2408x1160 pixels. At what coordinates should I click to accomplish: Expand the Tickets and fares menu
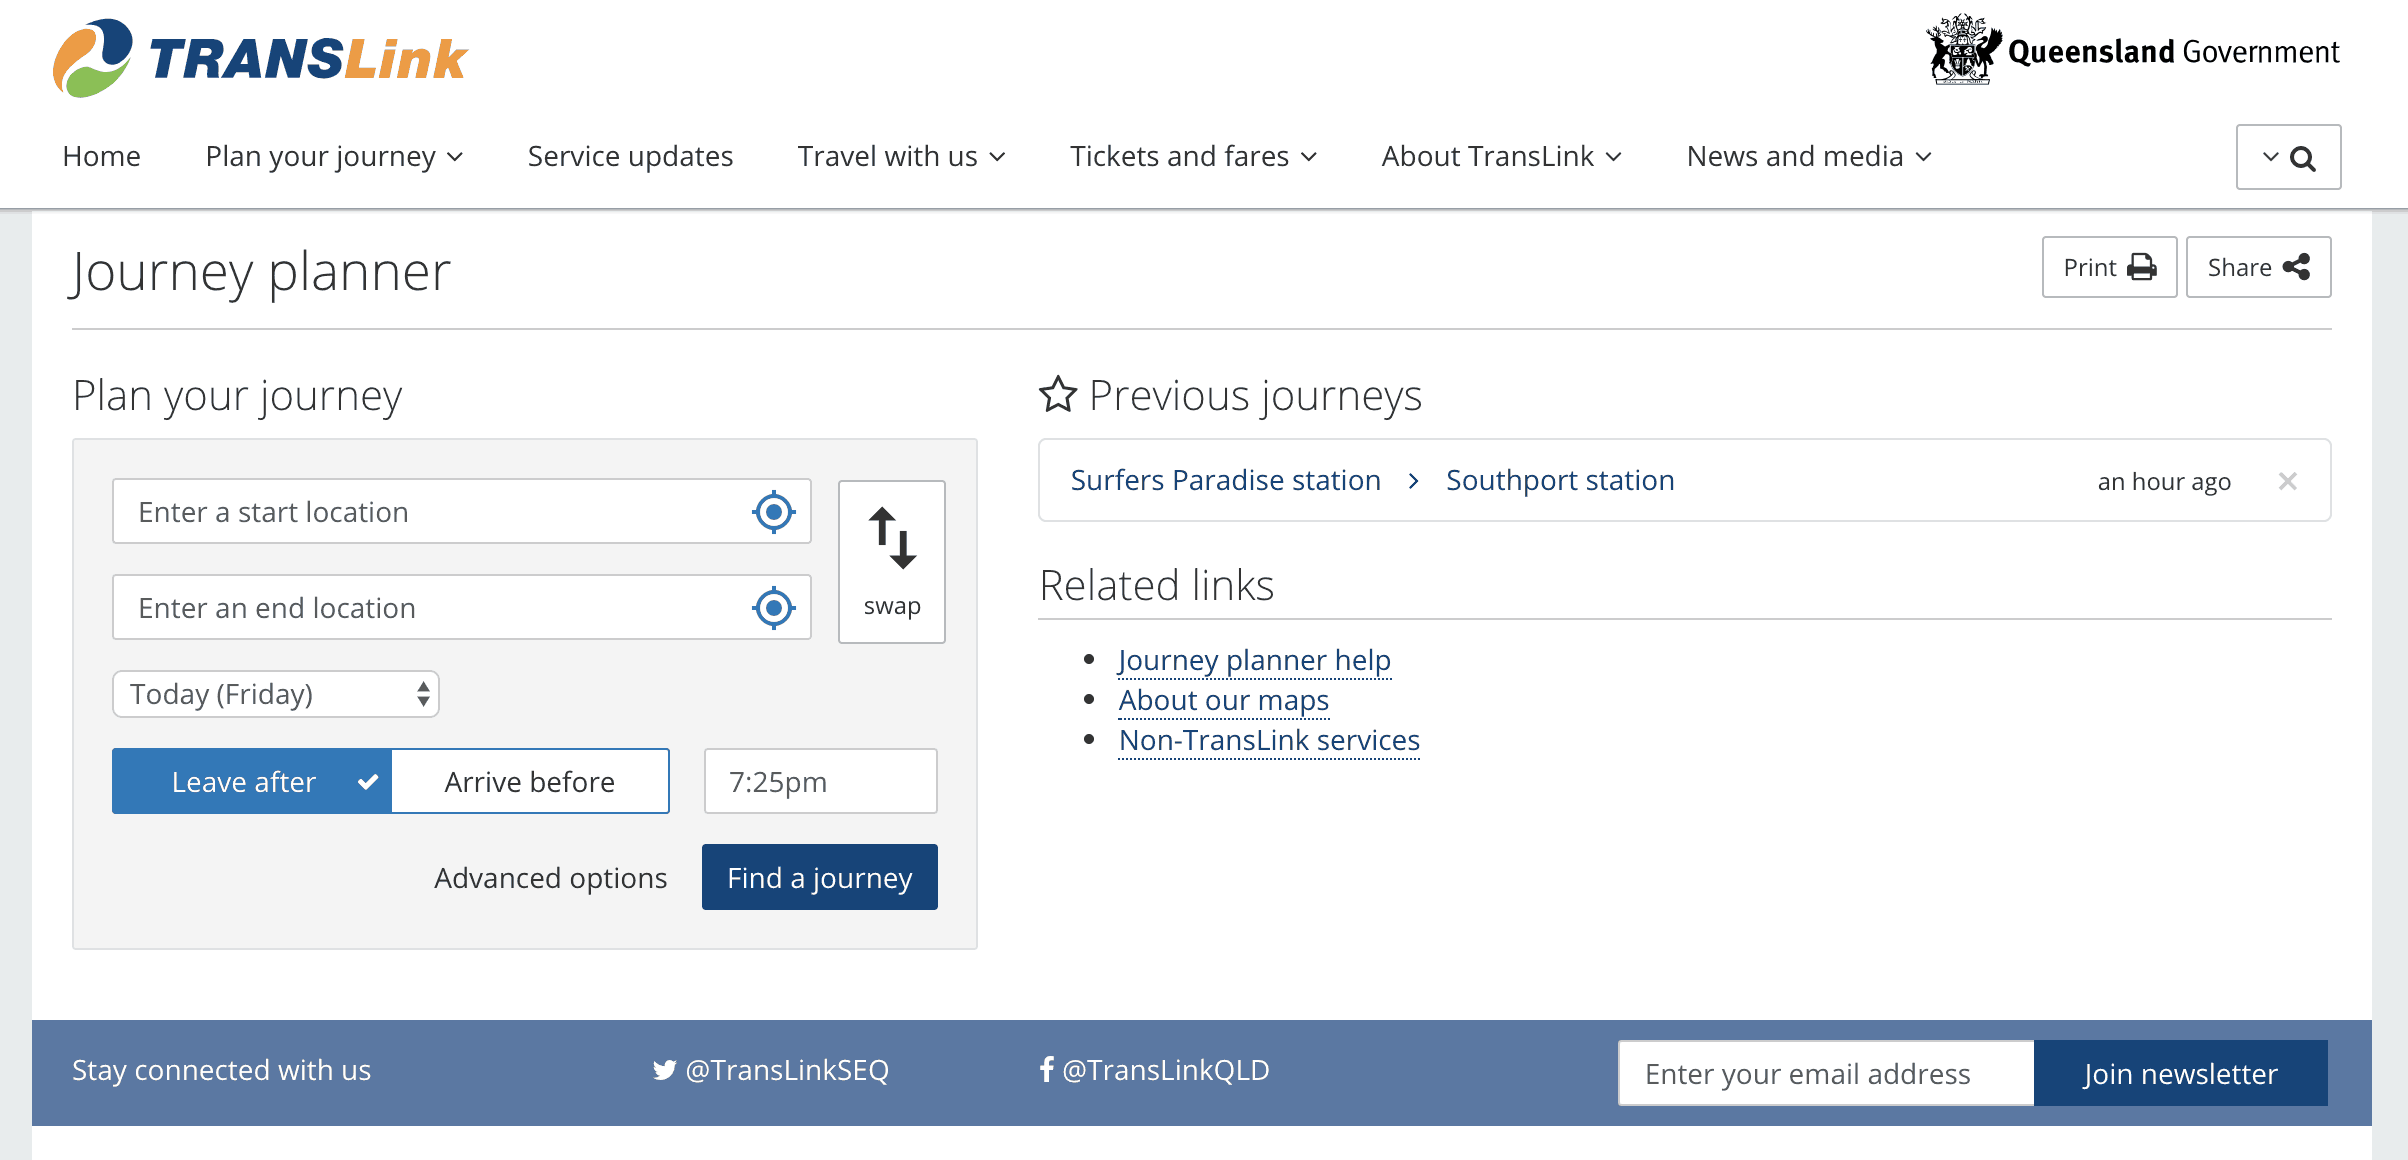[x=1193, y=156]
